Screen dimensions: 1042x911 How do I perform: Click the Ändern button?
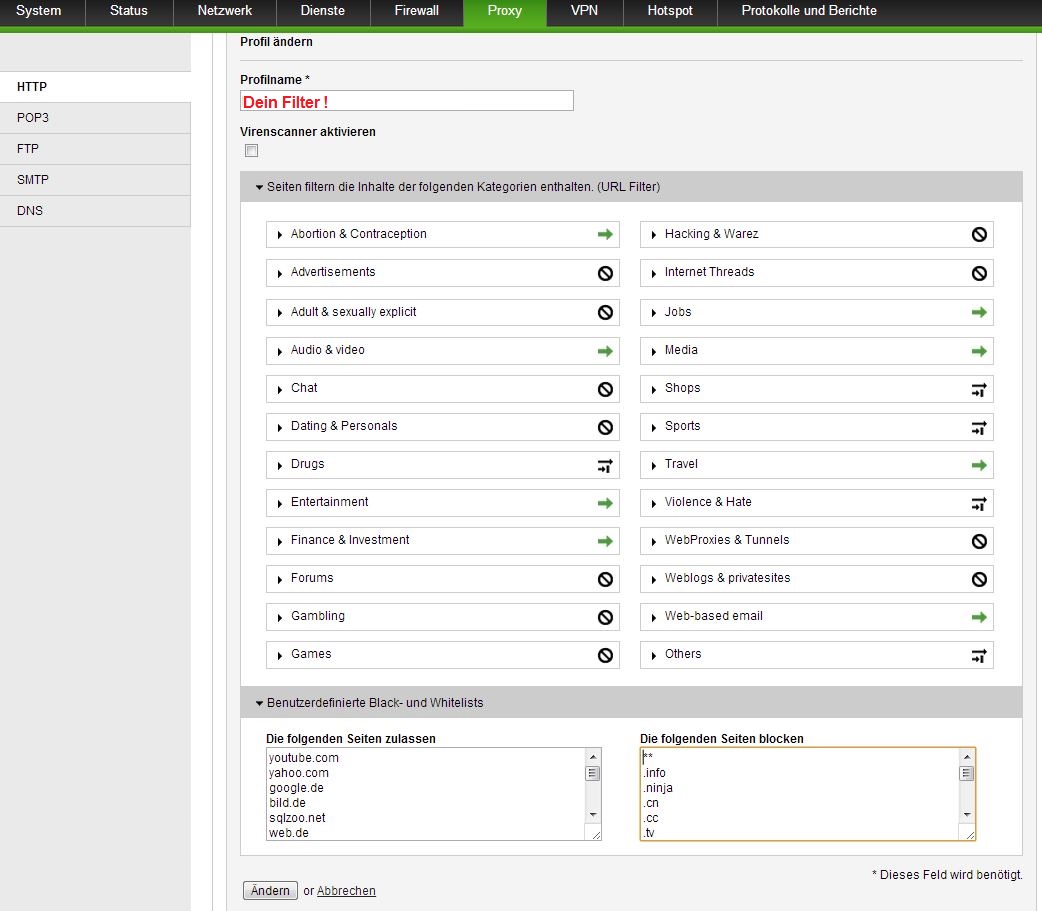(270, 891)
